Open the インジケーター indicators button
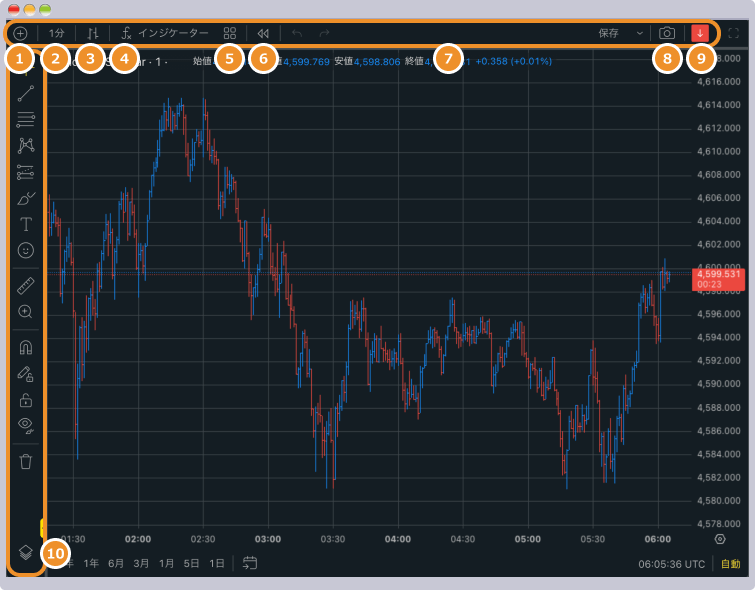Viewport: 755px width, 590px height. 164,33
